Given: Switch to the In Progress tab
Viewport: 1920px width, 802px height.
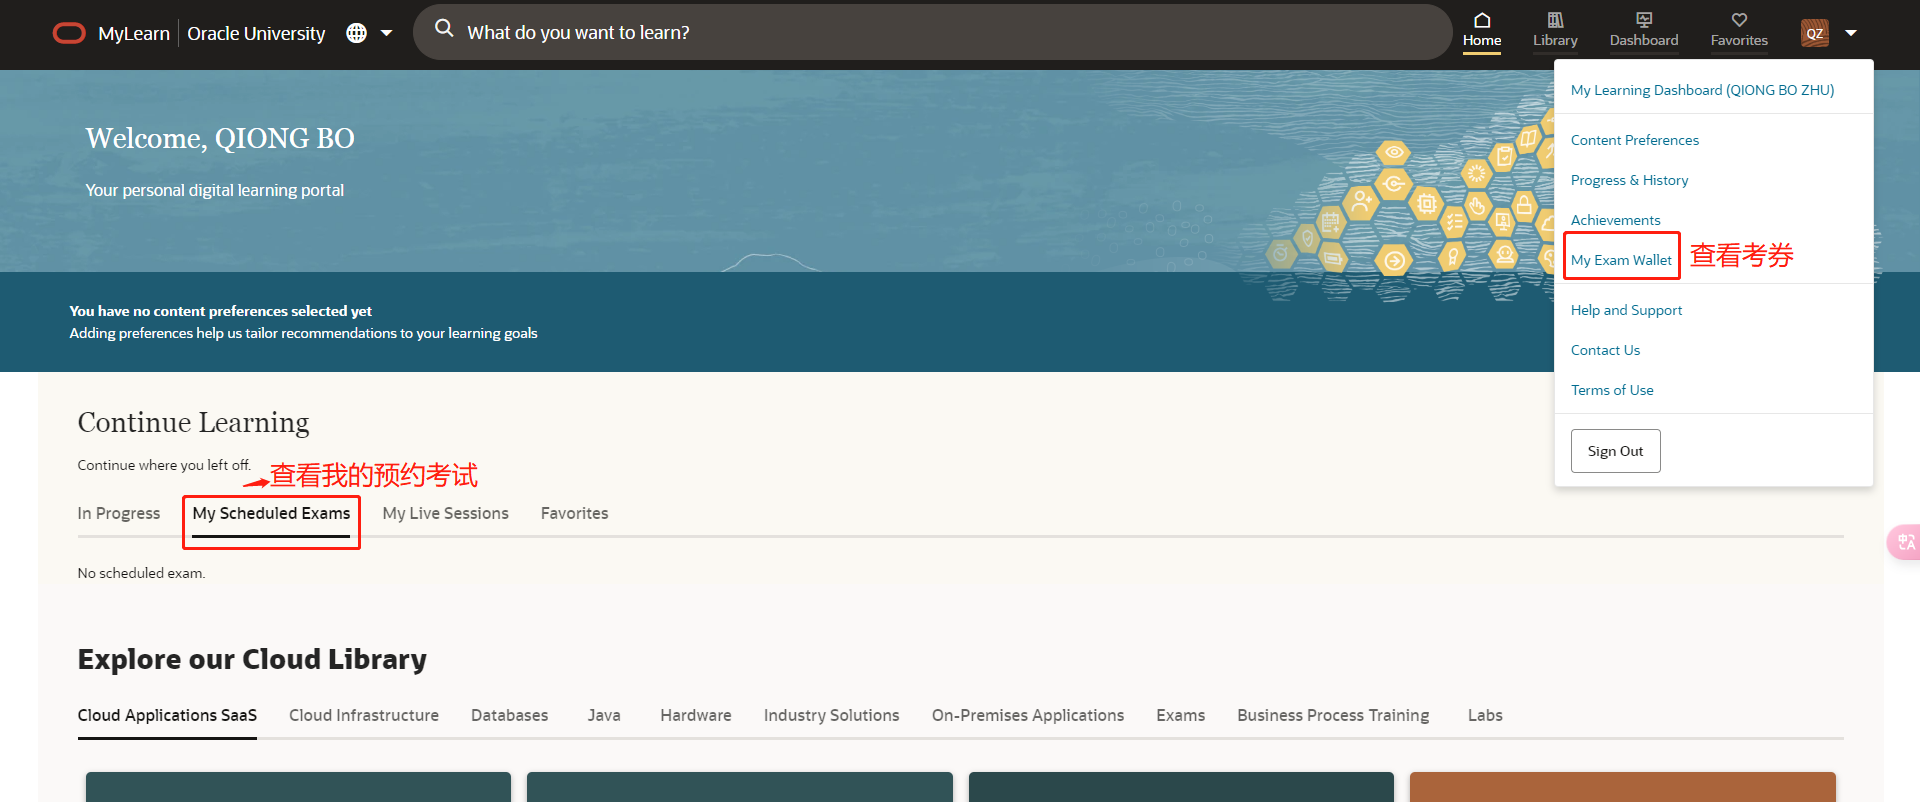Looking at the screenshot, I should coord(119,513).
